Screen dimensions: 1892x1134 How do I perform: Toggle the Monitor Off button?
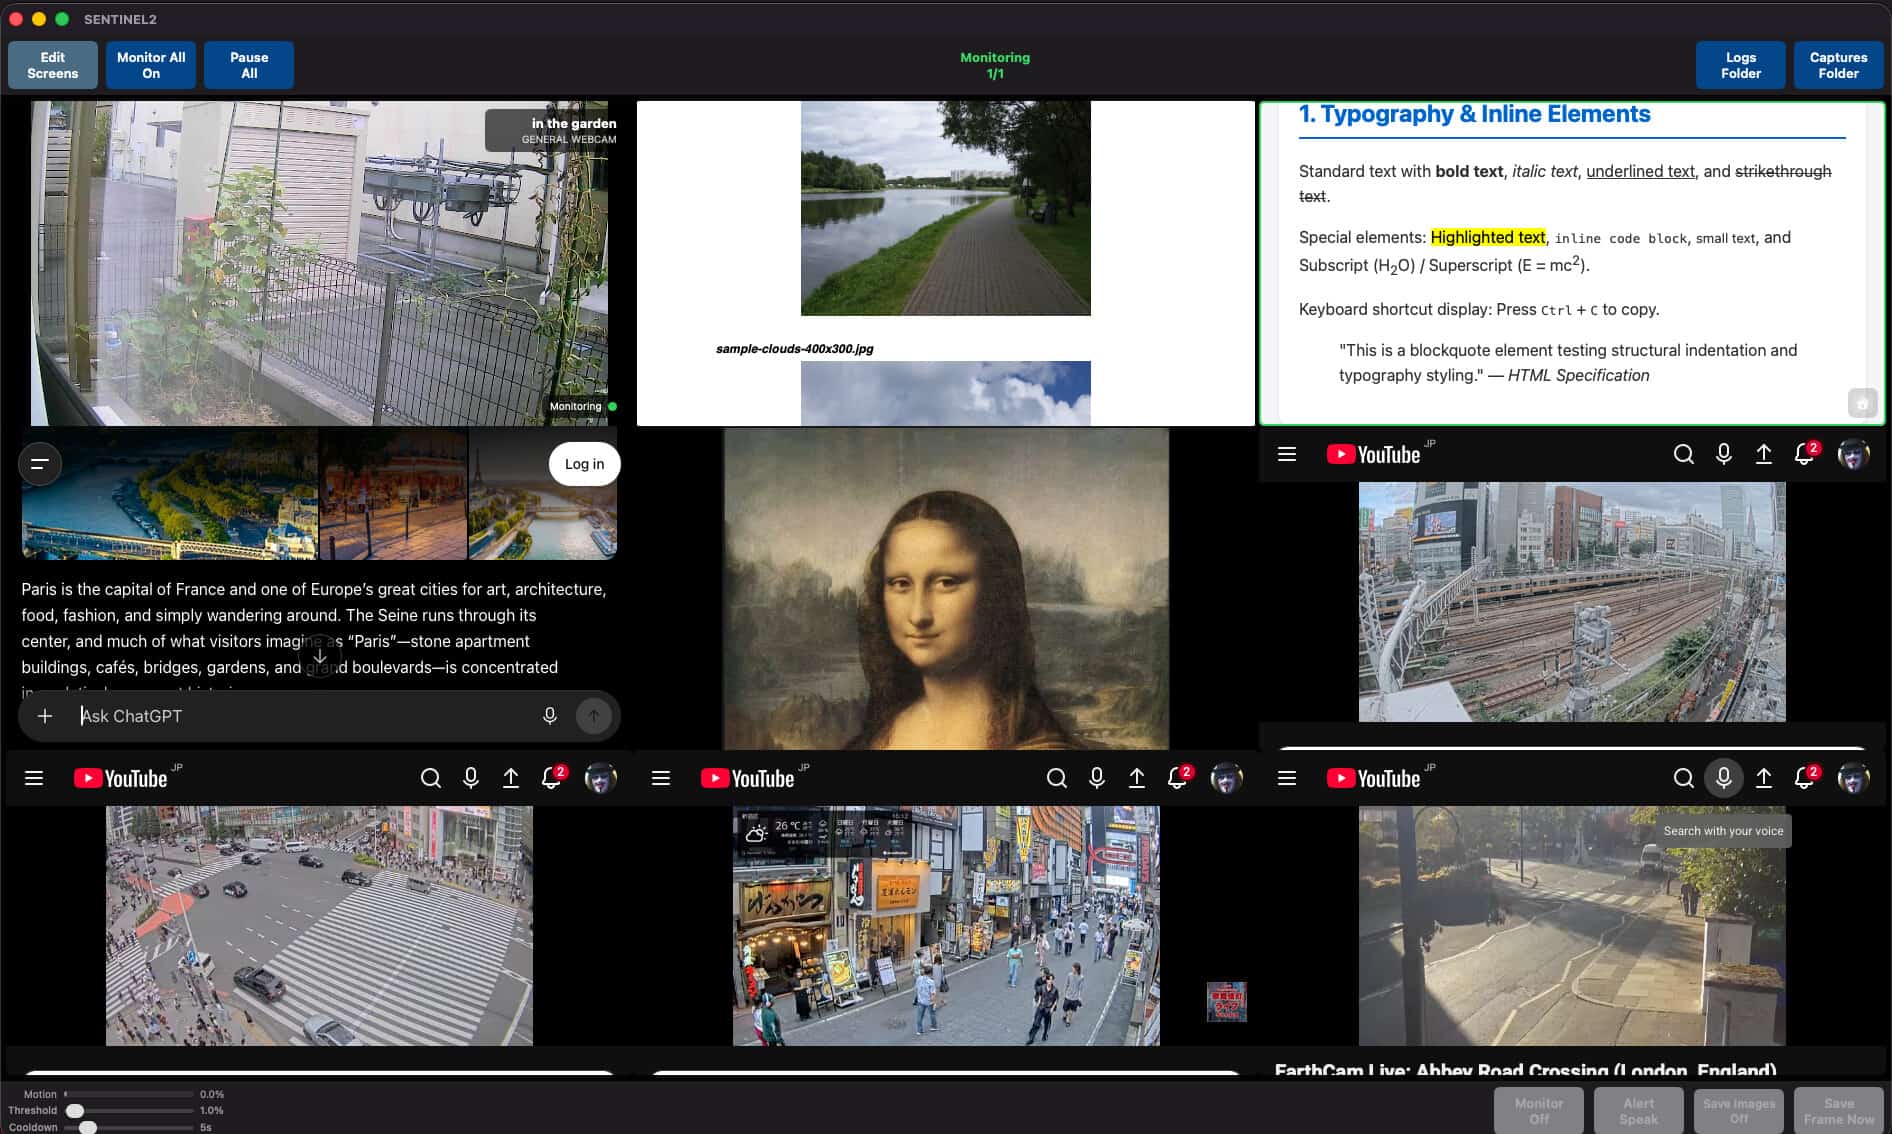(x=1539, y=1110)
